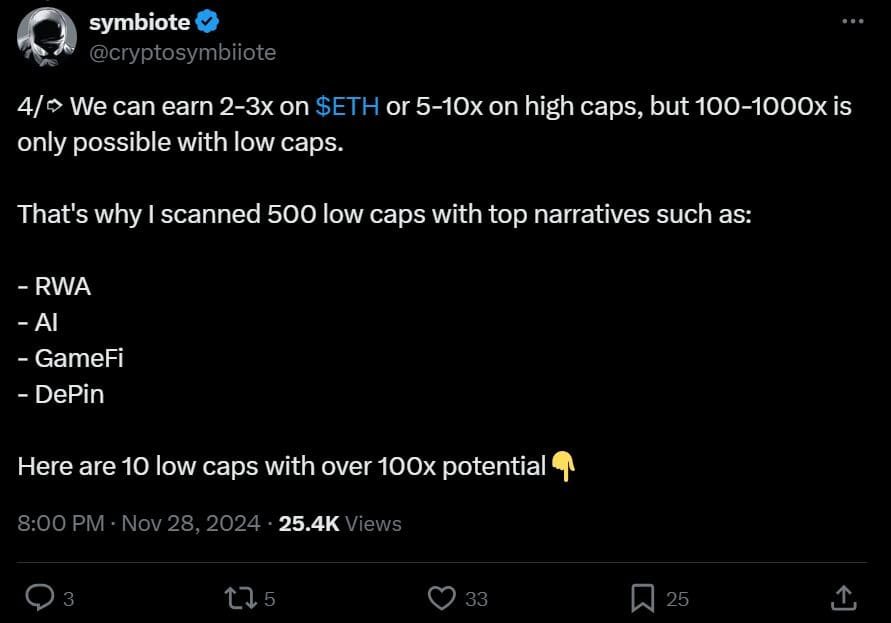Like the tweet to toggle the heart
Image resolution: width=891 pixels, height=623 pixels.
[x=442, y=597]
